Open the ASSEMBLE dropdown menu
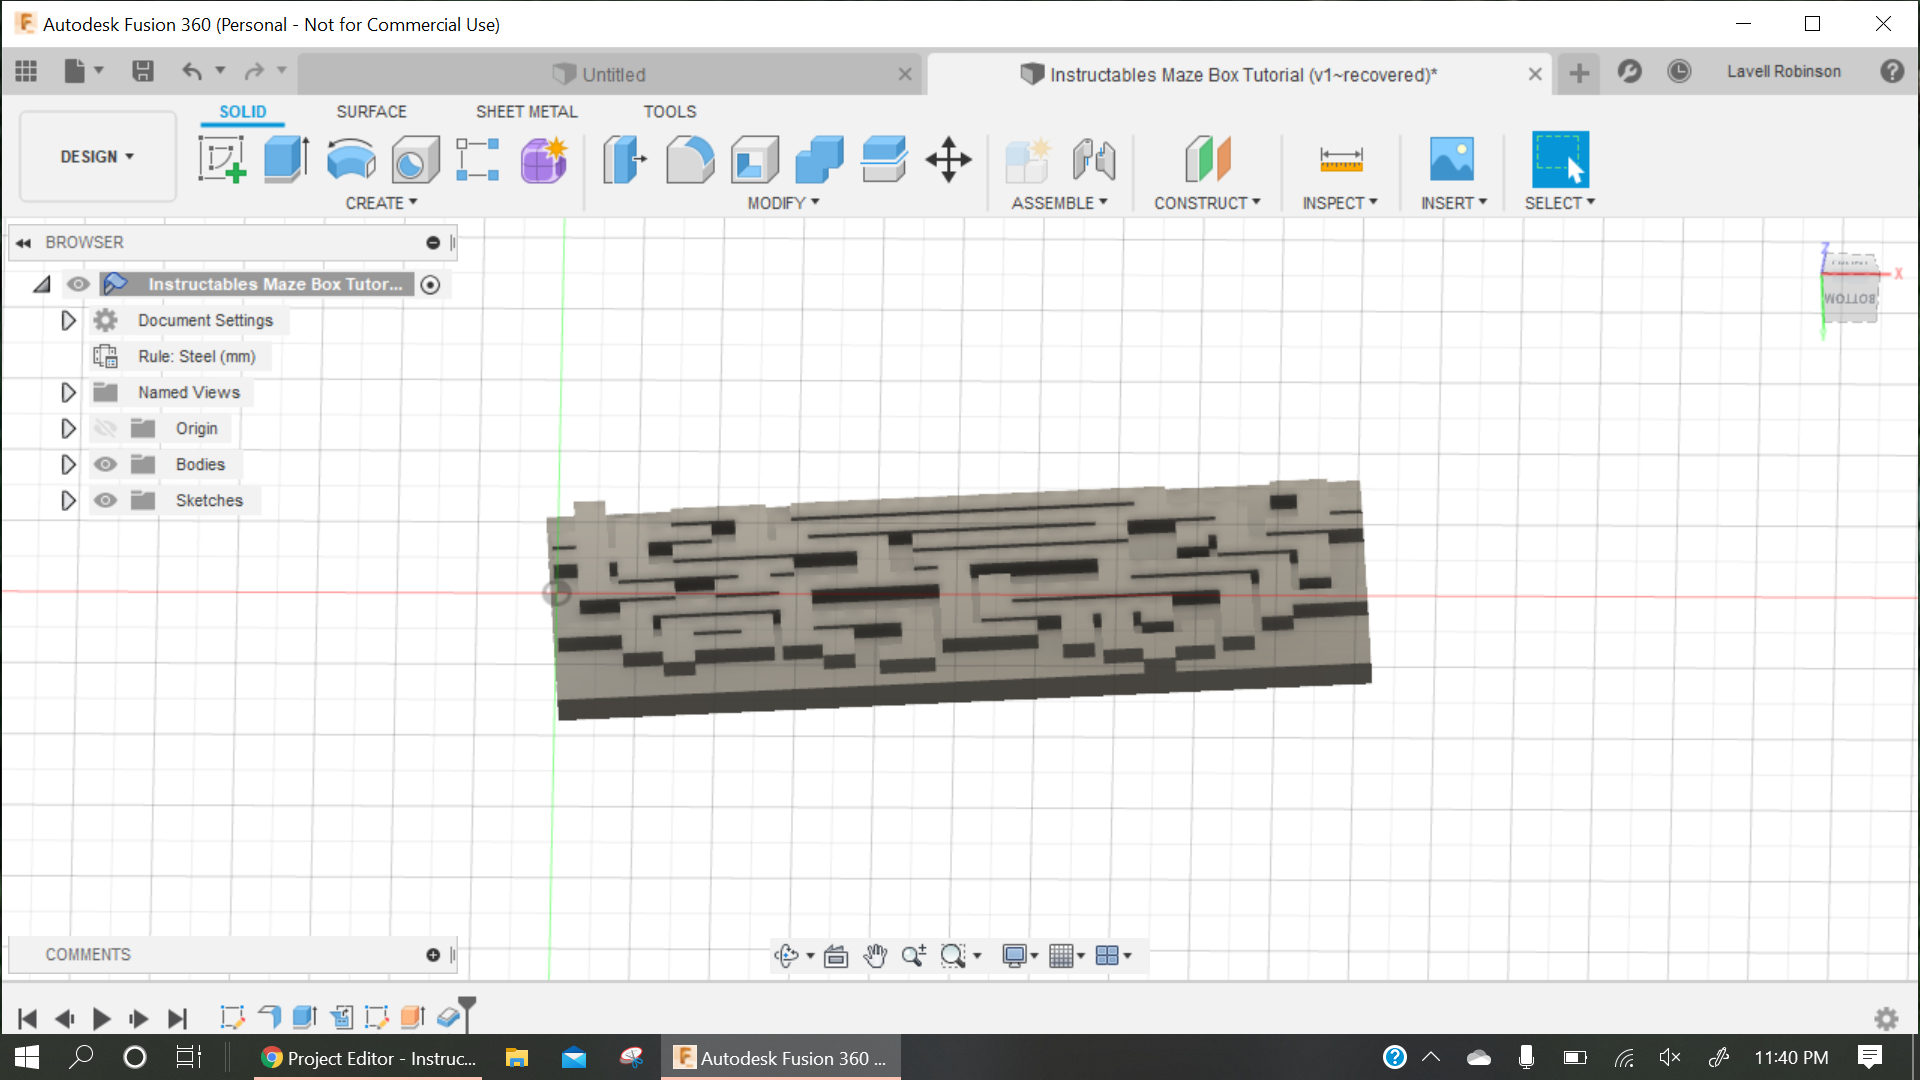Screen dimensions: 1920x1080 (1059, 203)
